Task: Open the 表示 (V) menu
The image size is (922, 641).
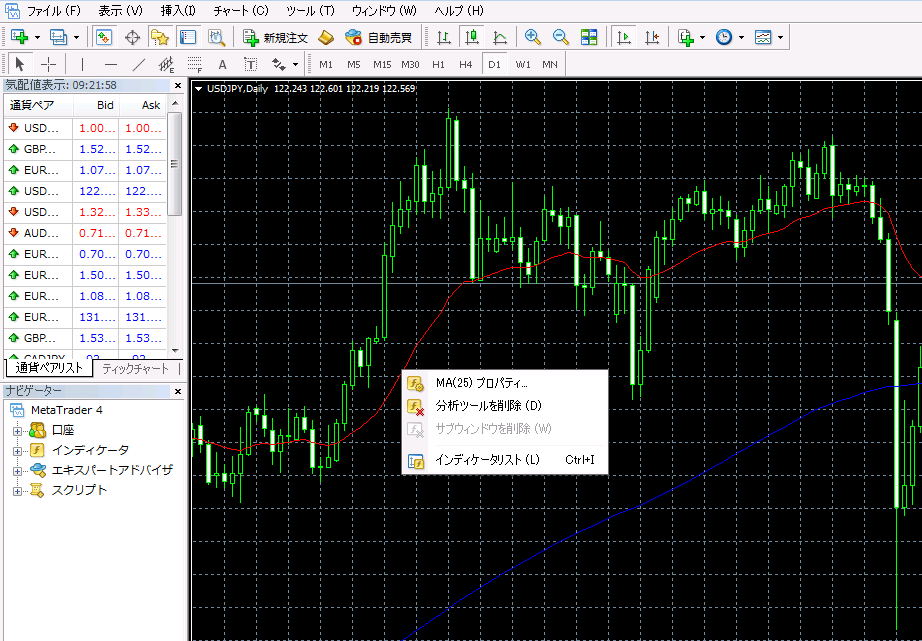Action: tap(121, 11)
